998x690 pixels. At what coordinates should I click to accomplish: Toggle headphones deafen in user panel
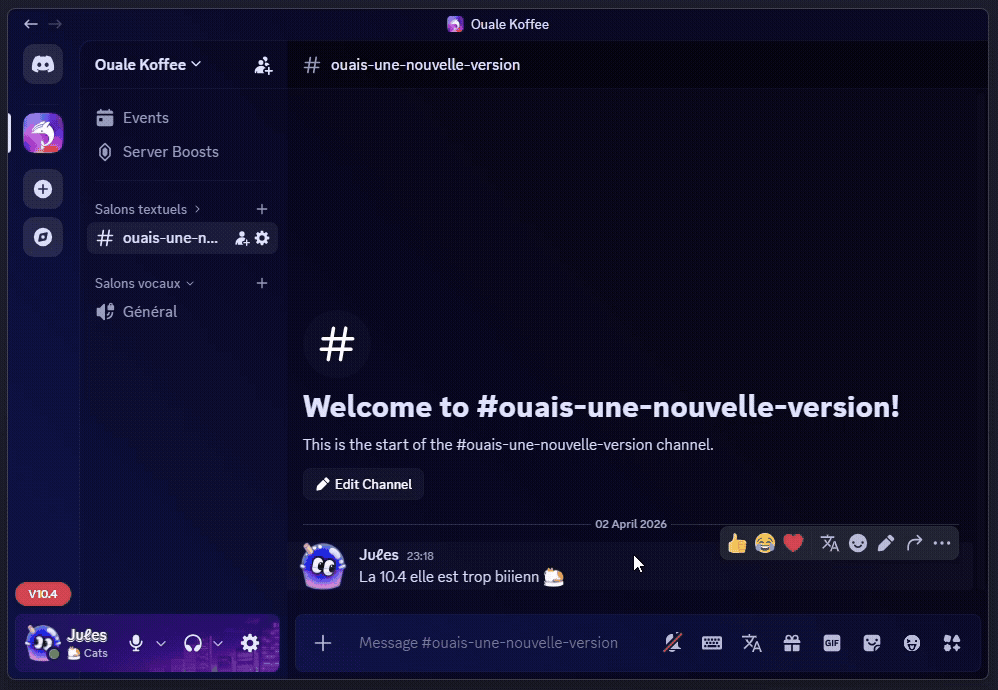pyautogui.click(x=193, y=643)
